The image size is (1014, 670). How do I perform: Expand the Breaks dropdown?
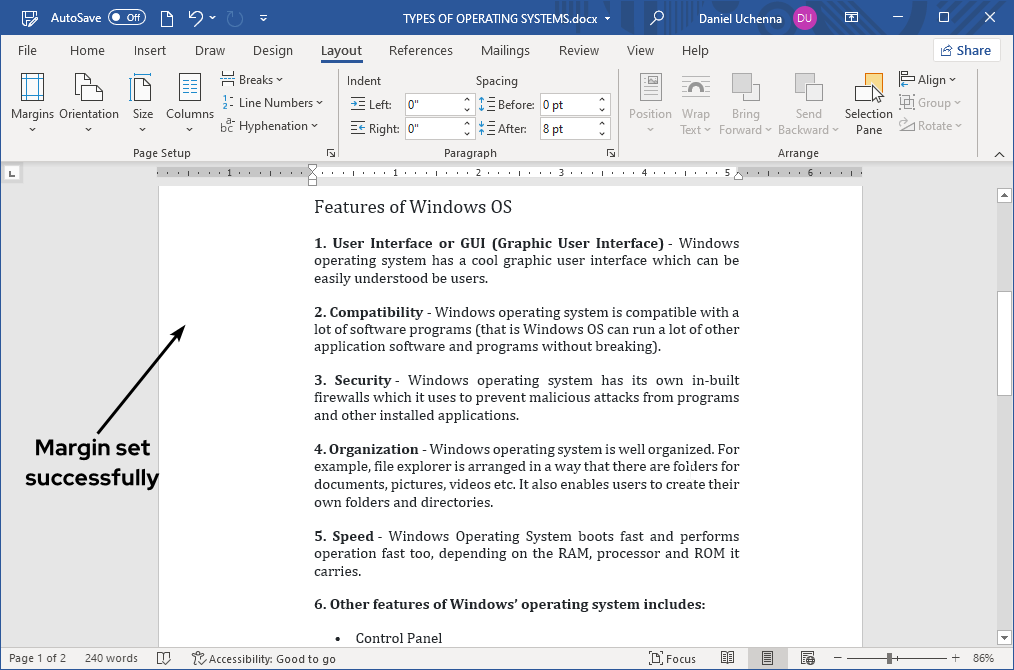point(253,79)
